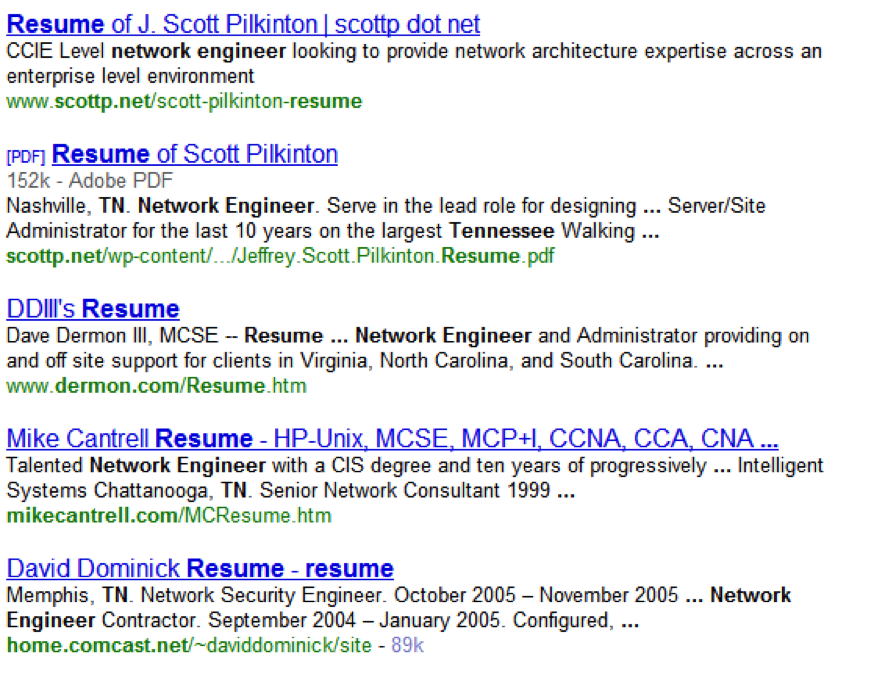The width and height of the screenshot is (895, 684).
Task: Click the home.comcast.net/~daviddominick/site URL
Action: tap(189, 645)
